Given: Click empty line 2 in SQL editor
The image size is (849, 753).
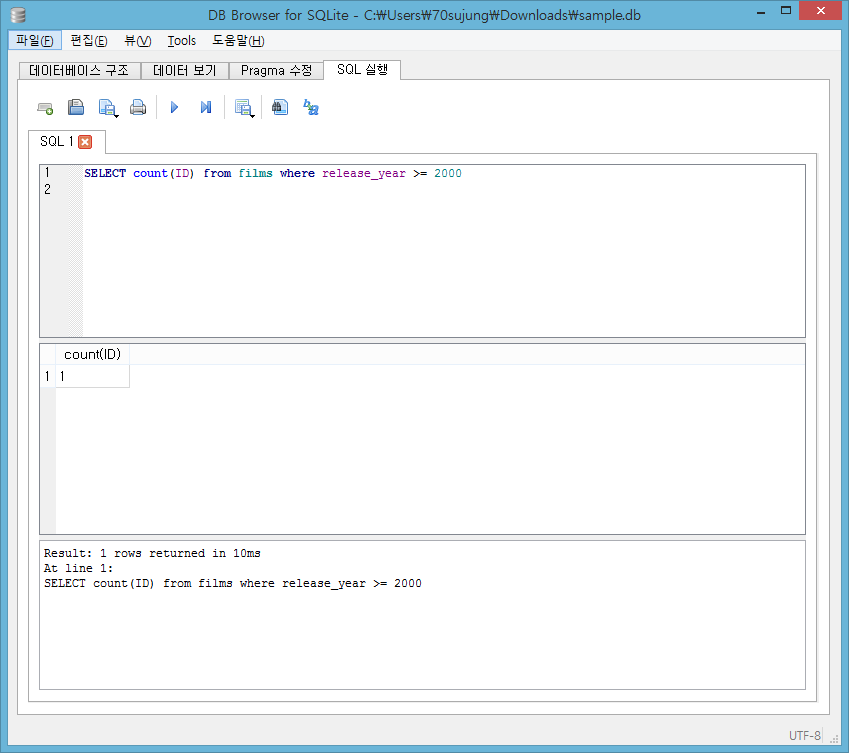Looking at the screenshot, I should 444,189.
